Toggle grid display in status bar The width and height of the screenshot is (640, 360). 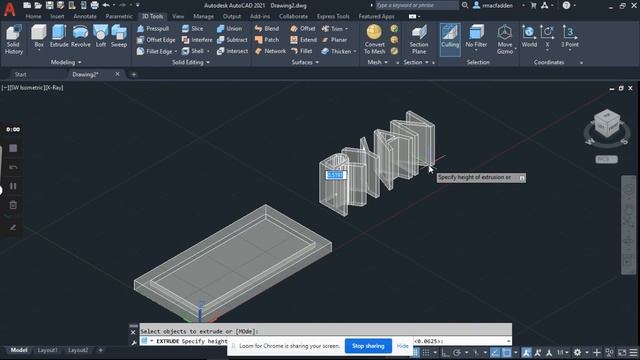[x=415, y=352]
